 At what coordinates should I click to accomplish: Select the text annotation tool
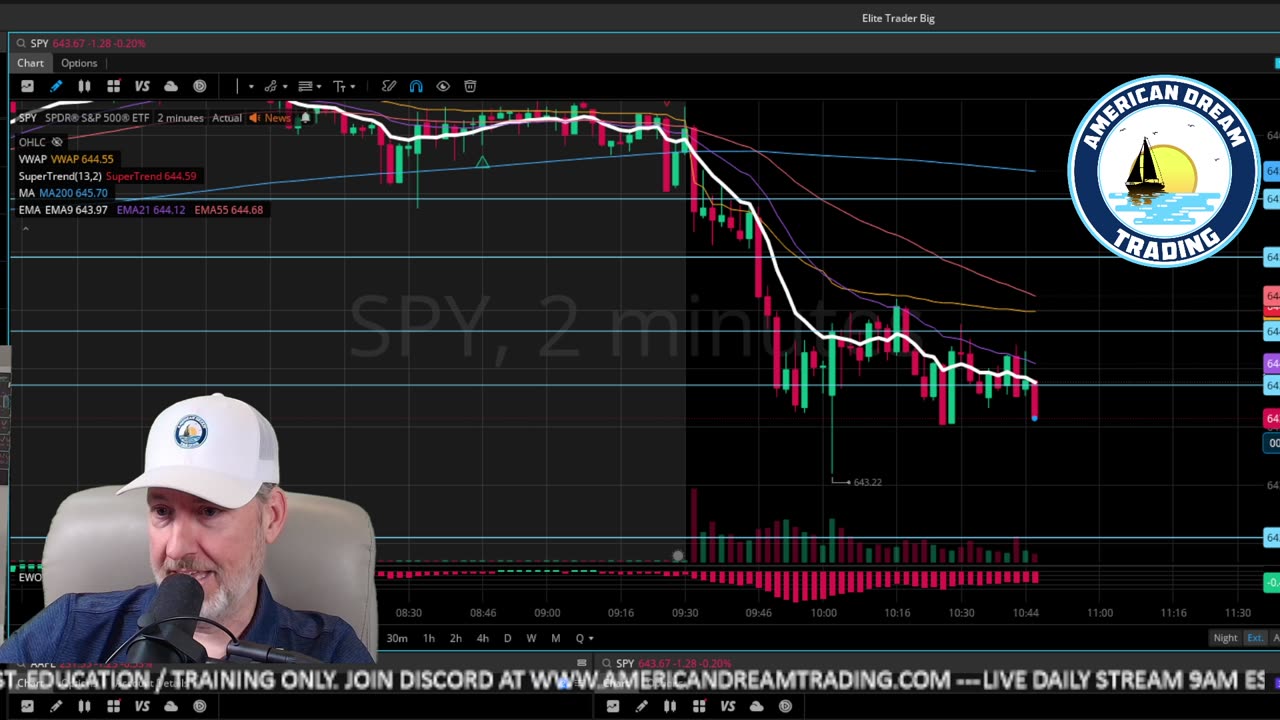(x=339, y=86)
